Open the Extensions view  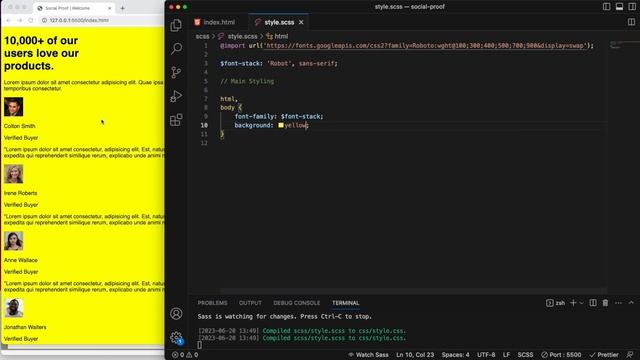176,120
